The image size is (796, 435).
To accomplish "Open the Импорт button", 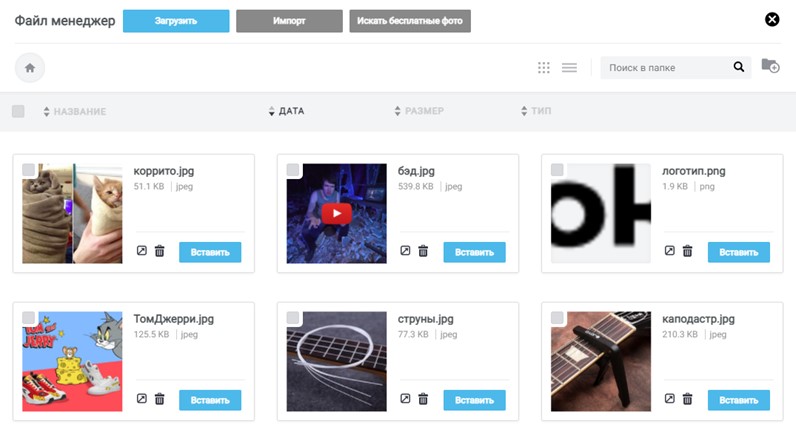I will [x=289, y=20].
